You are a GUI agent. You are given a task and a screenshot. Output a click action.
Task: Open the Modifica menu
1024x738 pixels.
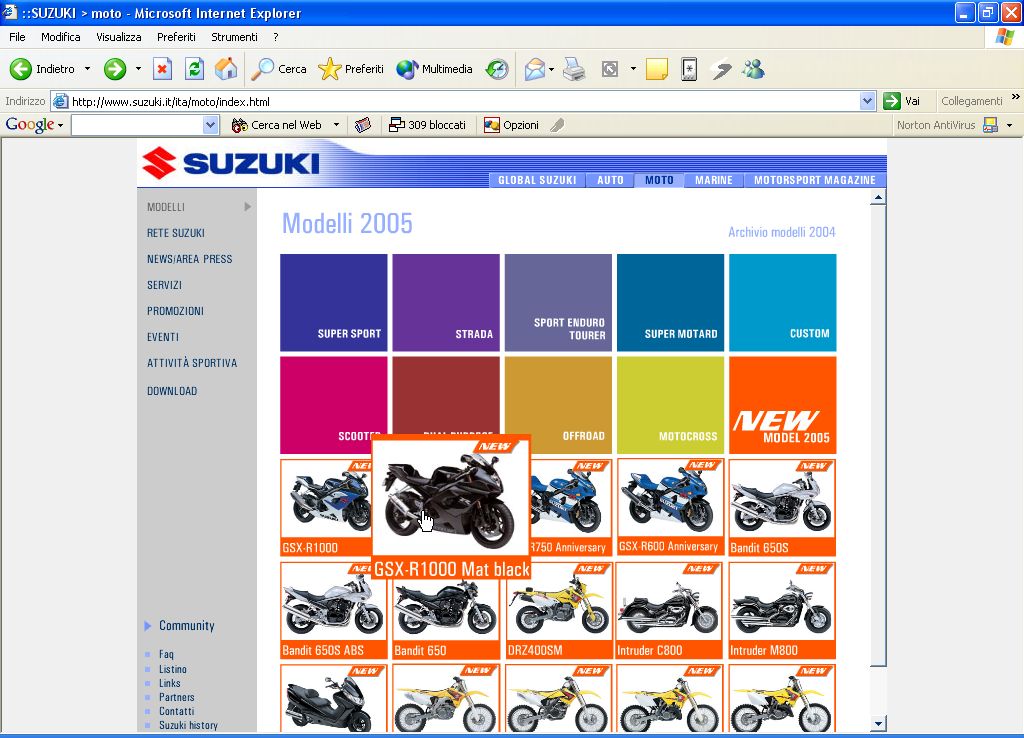tap(61, 37)
